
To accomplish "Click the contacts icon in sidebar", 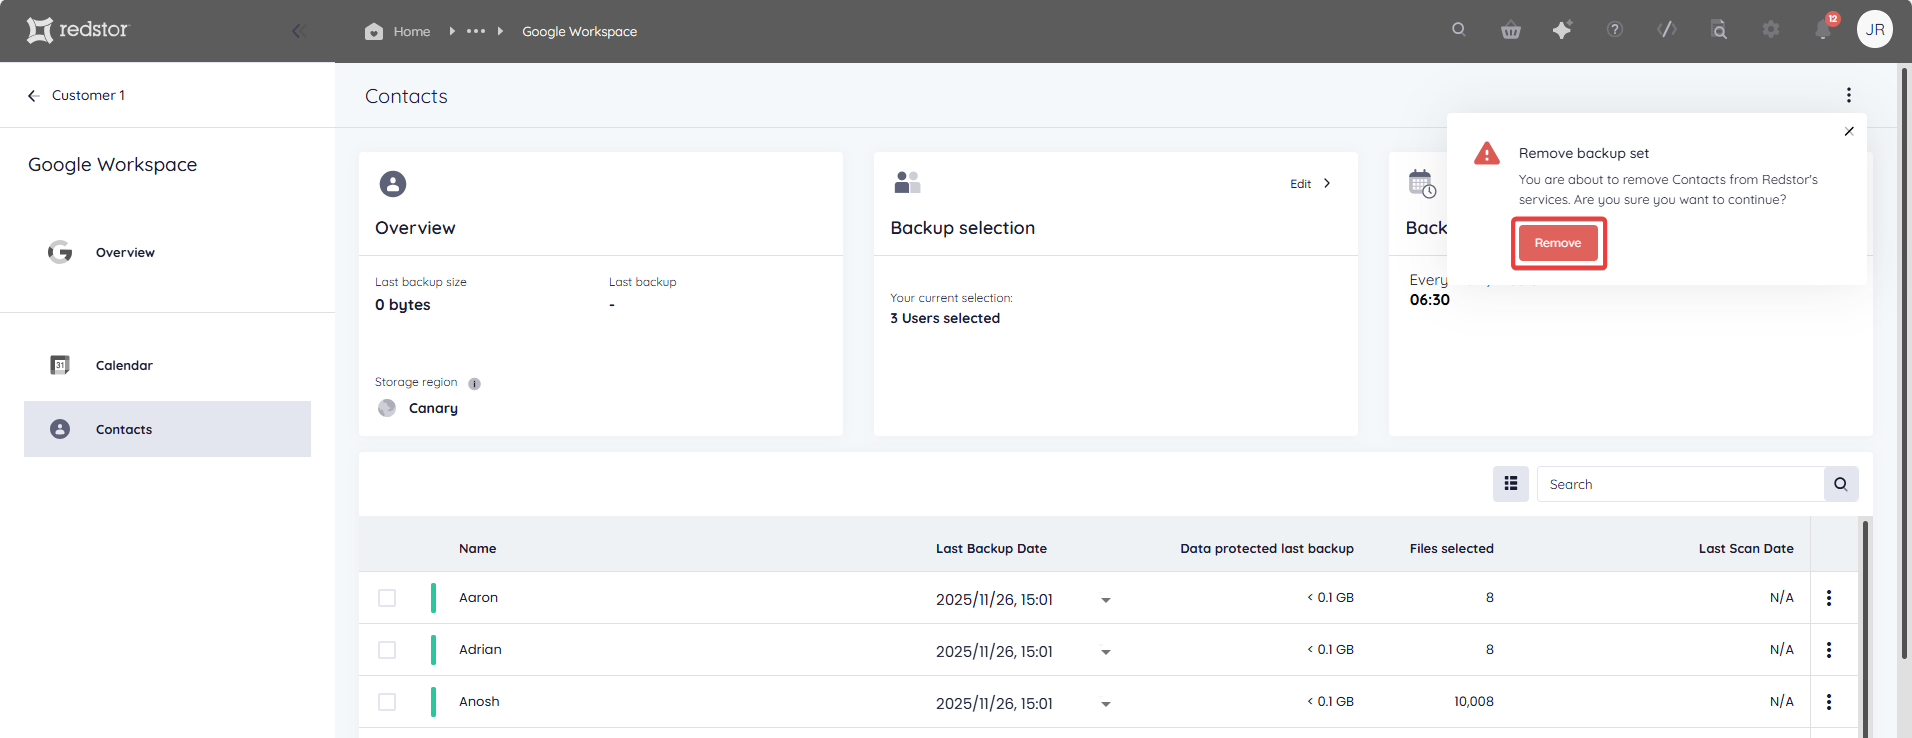I will click(60, 429).
